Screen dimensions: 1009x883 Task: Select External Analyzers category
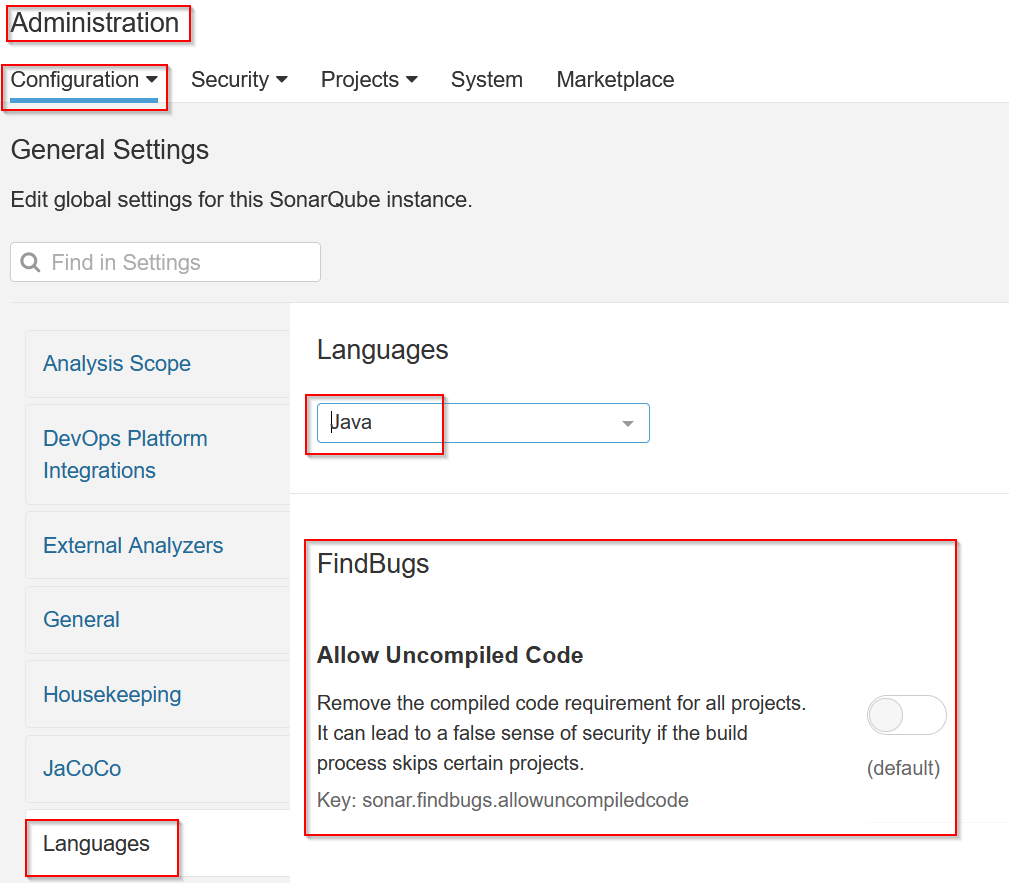pos(133,545)
